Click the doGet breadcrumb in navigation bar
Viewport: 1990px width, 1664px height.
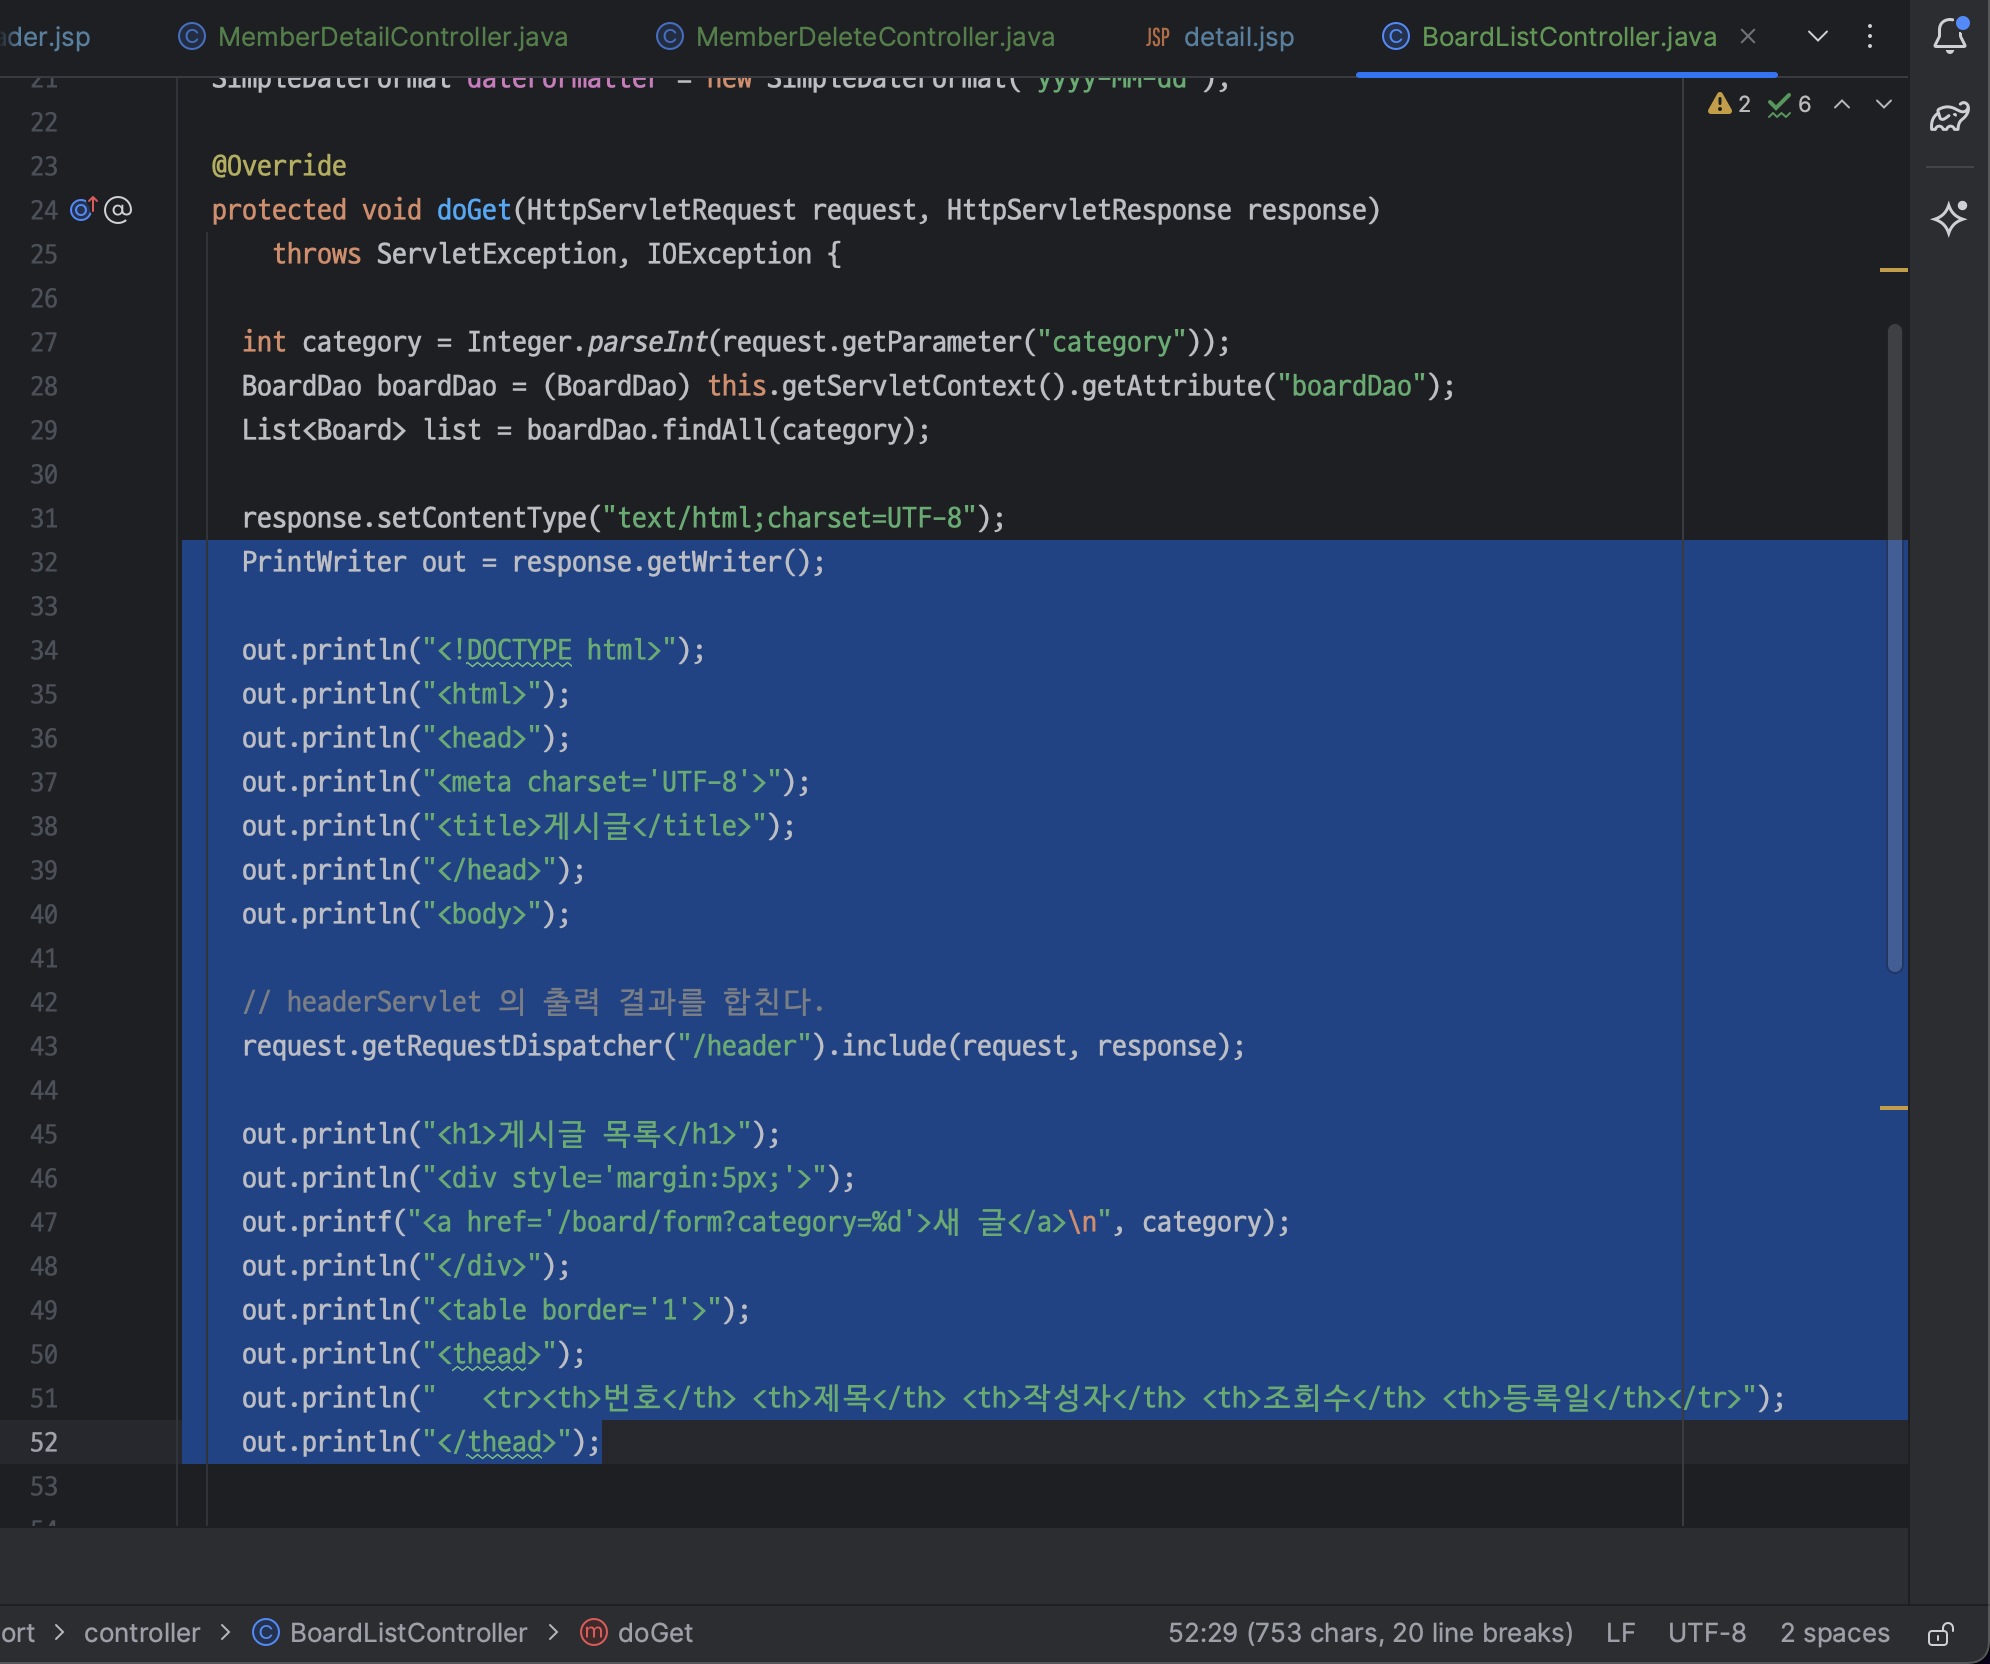point(654,1633)
